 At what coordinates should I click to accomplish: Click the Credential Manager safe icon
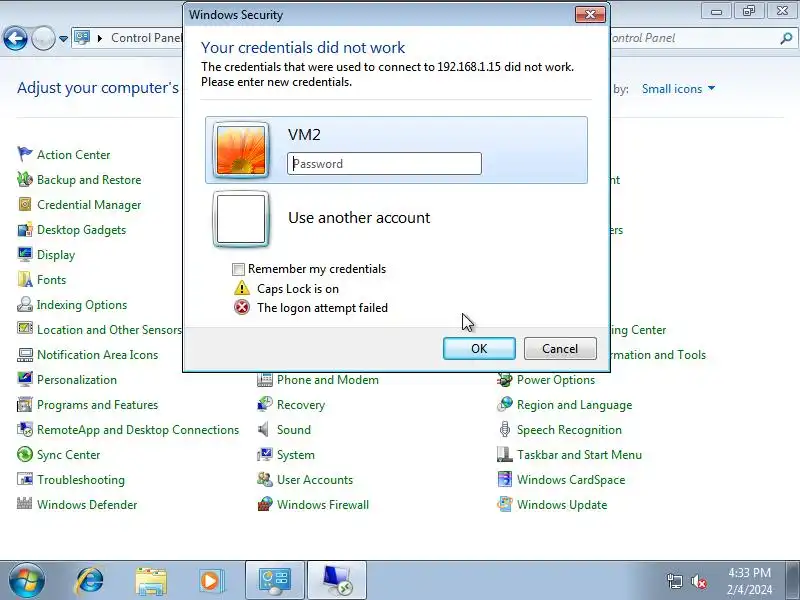click(24, 204)
